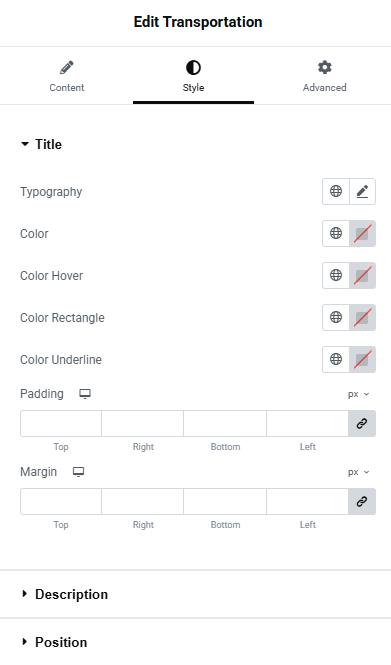Open the Margin px unit dropdown

tap(358, 472)
